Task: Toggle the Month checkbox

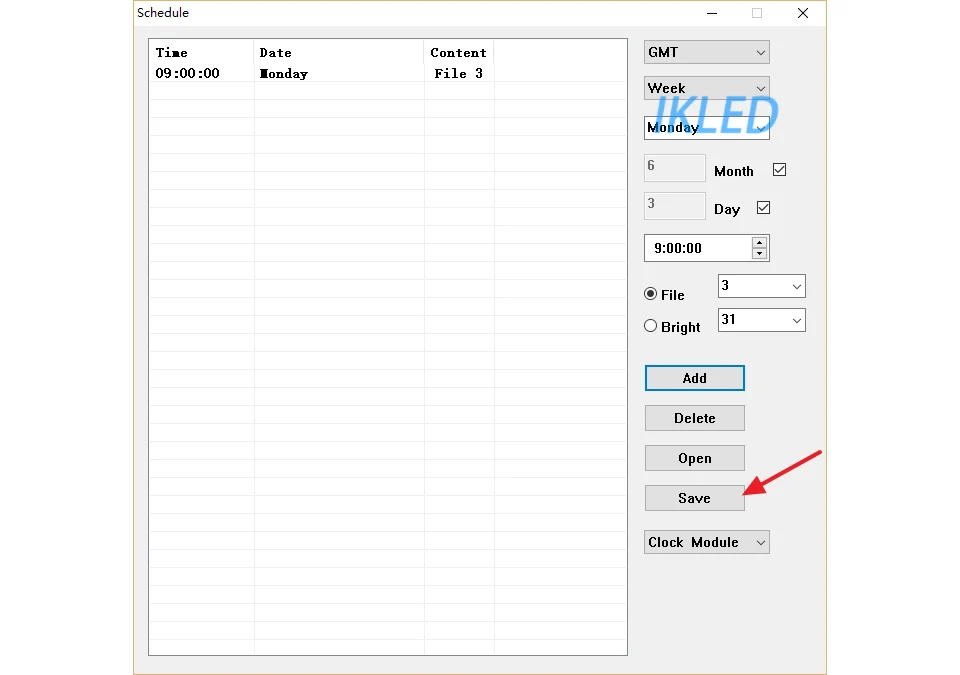Action: 779,170
